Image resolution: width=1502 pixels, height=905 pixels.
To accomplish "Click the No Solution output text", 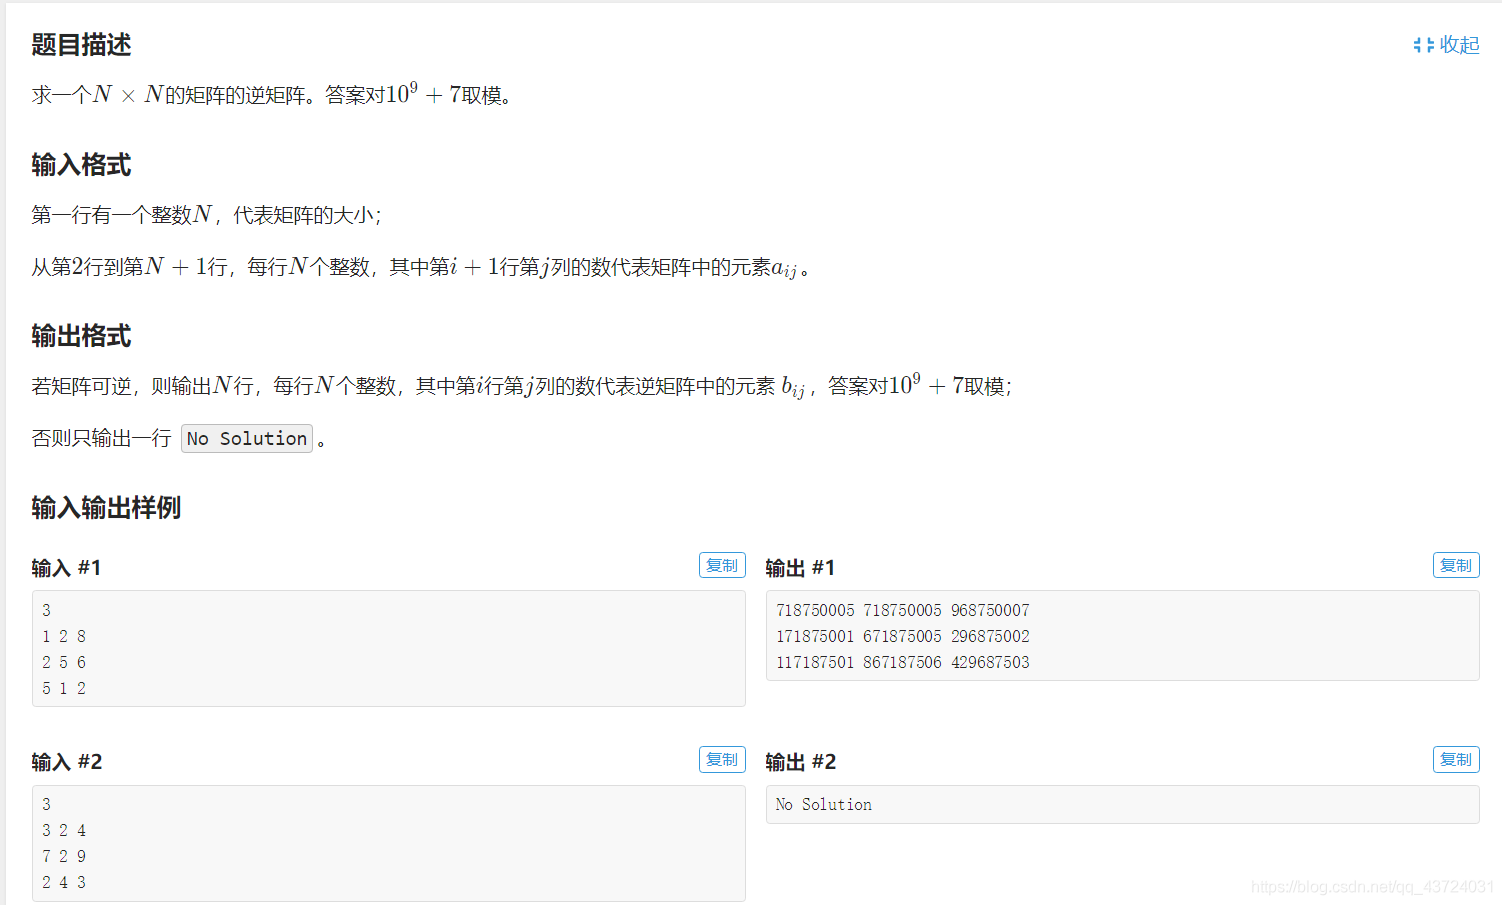I will tap(824, 804).
